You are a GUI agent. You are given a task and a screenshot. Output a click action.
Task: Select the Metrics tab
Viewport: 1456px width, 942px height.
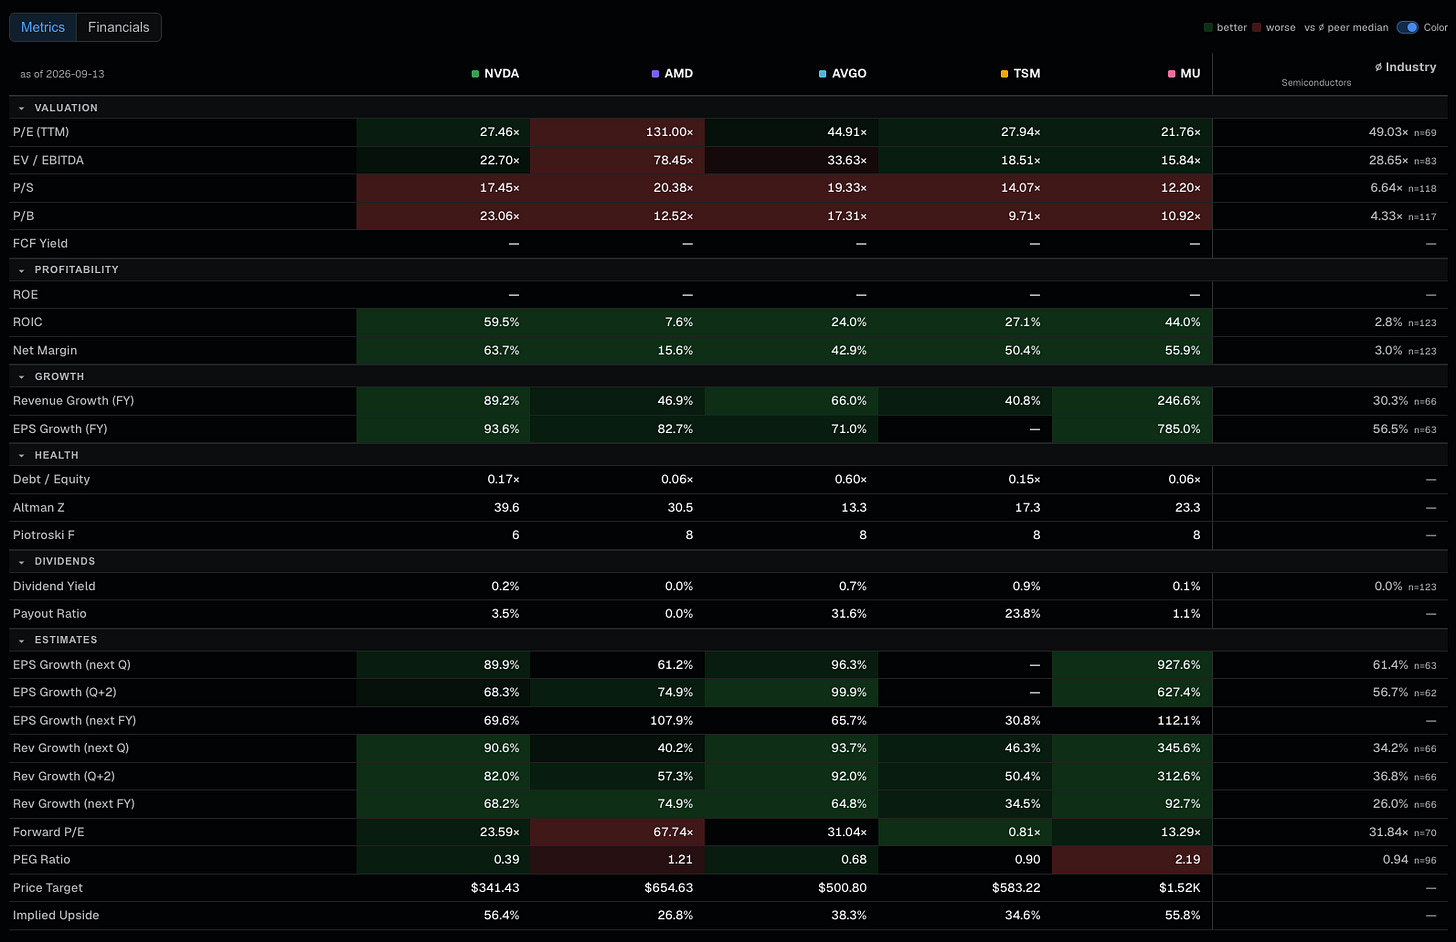tap(43, 27)
